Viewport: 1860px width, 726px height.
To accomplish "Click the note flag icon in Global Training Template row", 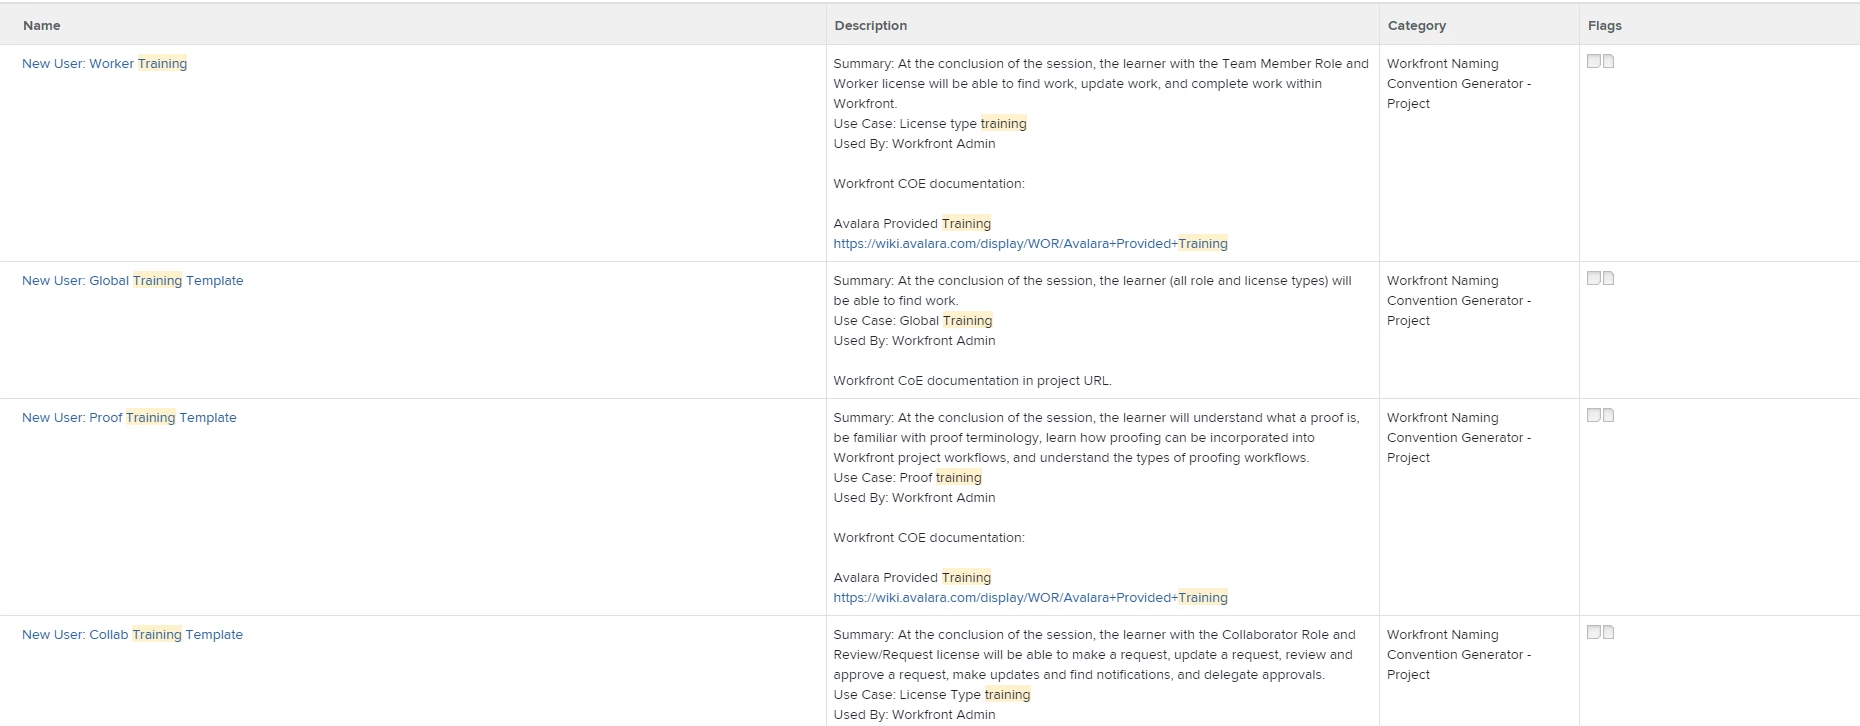I will tap(1594, 279).
